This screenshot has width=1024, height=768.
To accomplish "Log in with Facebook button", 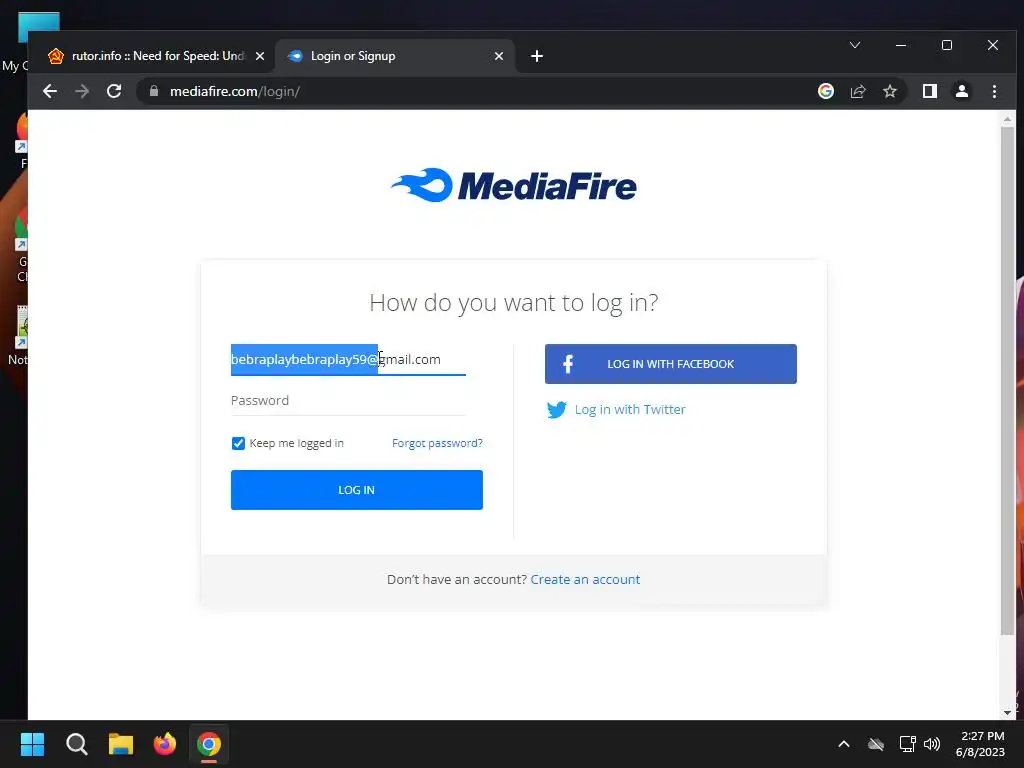I will (671, 364).
